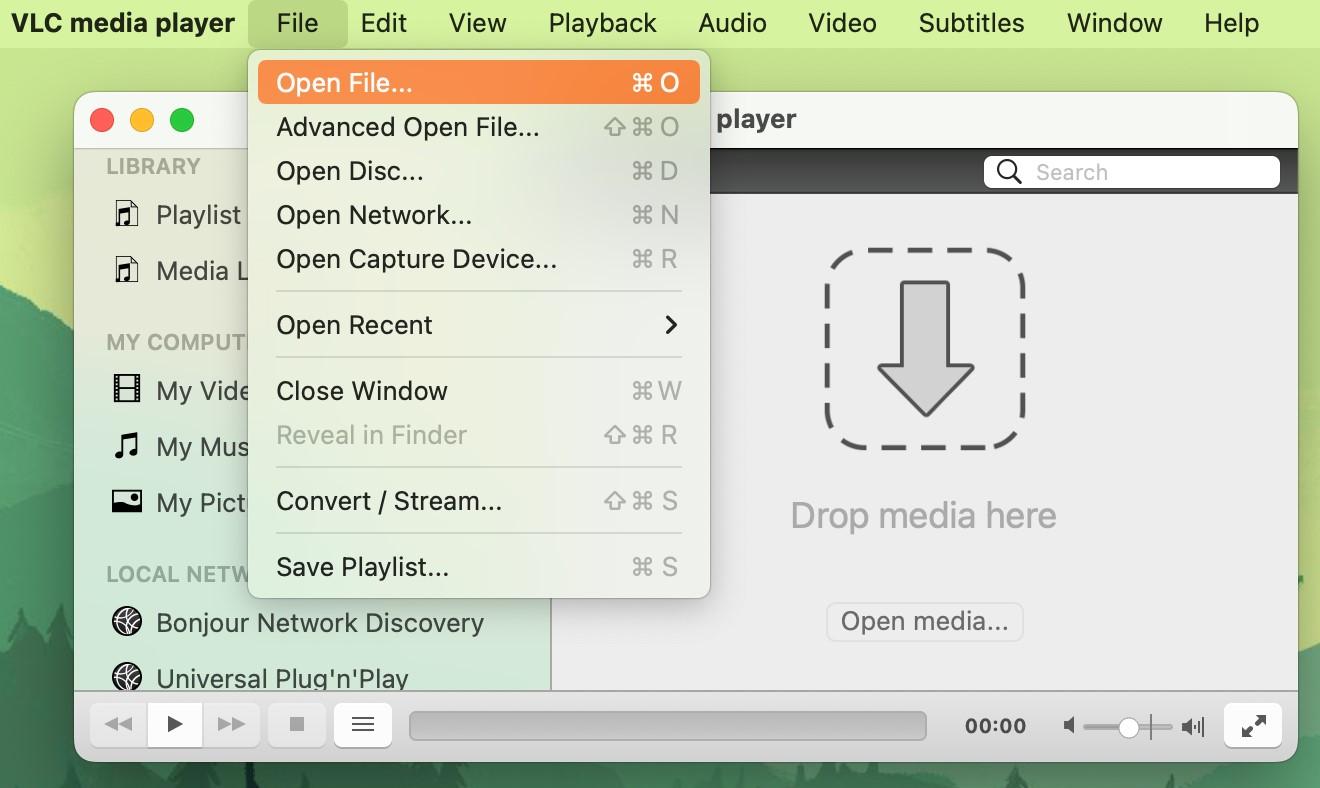
Task: Click the "Drop media here" text
Action: pos(923,515)
